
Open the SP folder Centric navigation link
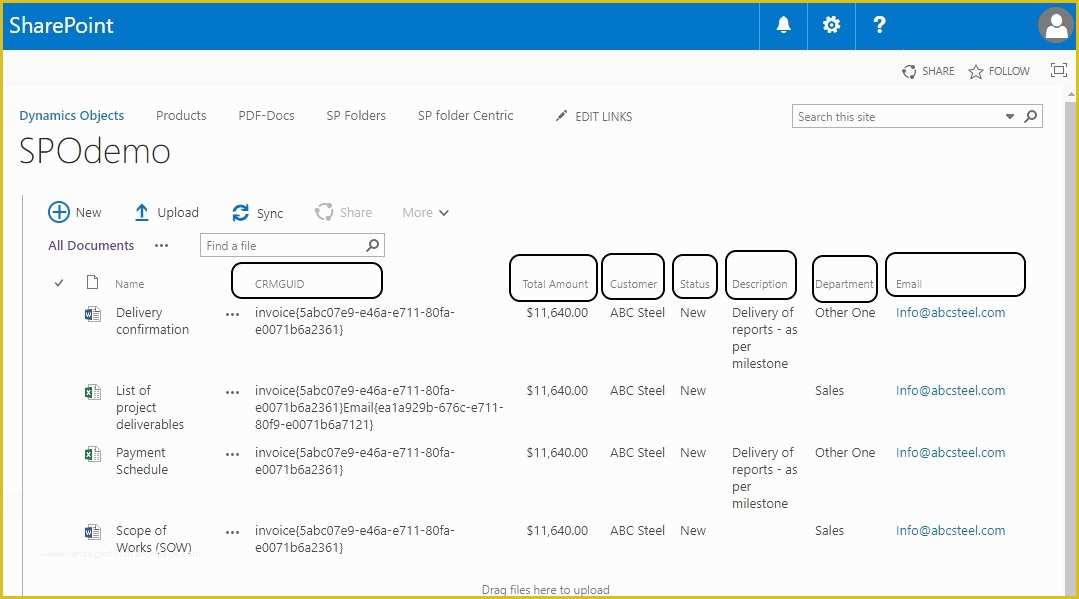point(465,116)
